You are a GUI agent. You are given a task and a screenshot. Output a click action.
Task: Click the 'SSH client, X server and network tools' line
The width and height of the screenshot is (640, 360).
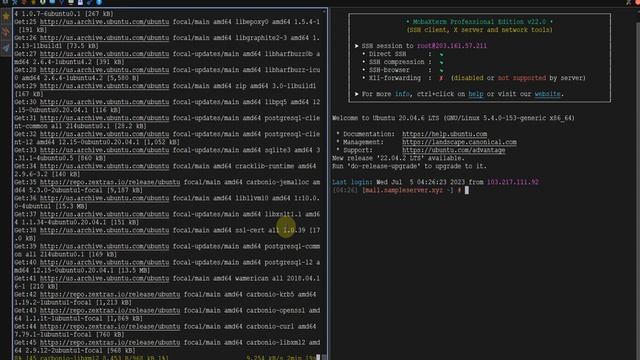479,30
